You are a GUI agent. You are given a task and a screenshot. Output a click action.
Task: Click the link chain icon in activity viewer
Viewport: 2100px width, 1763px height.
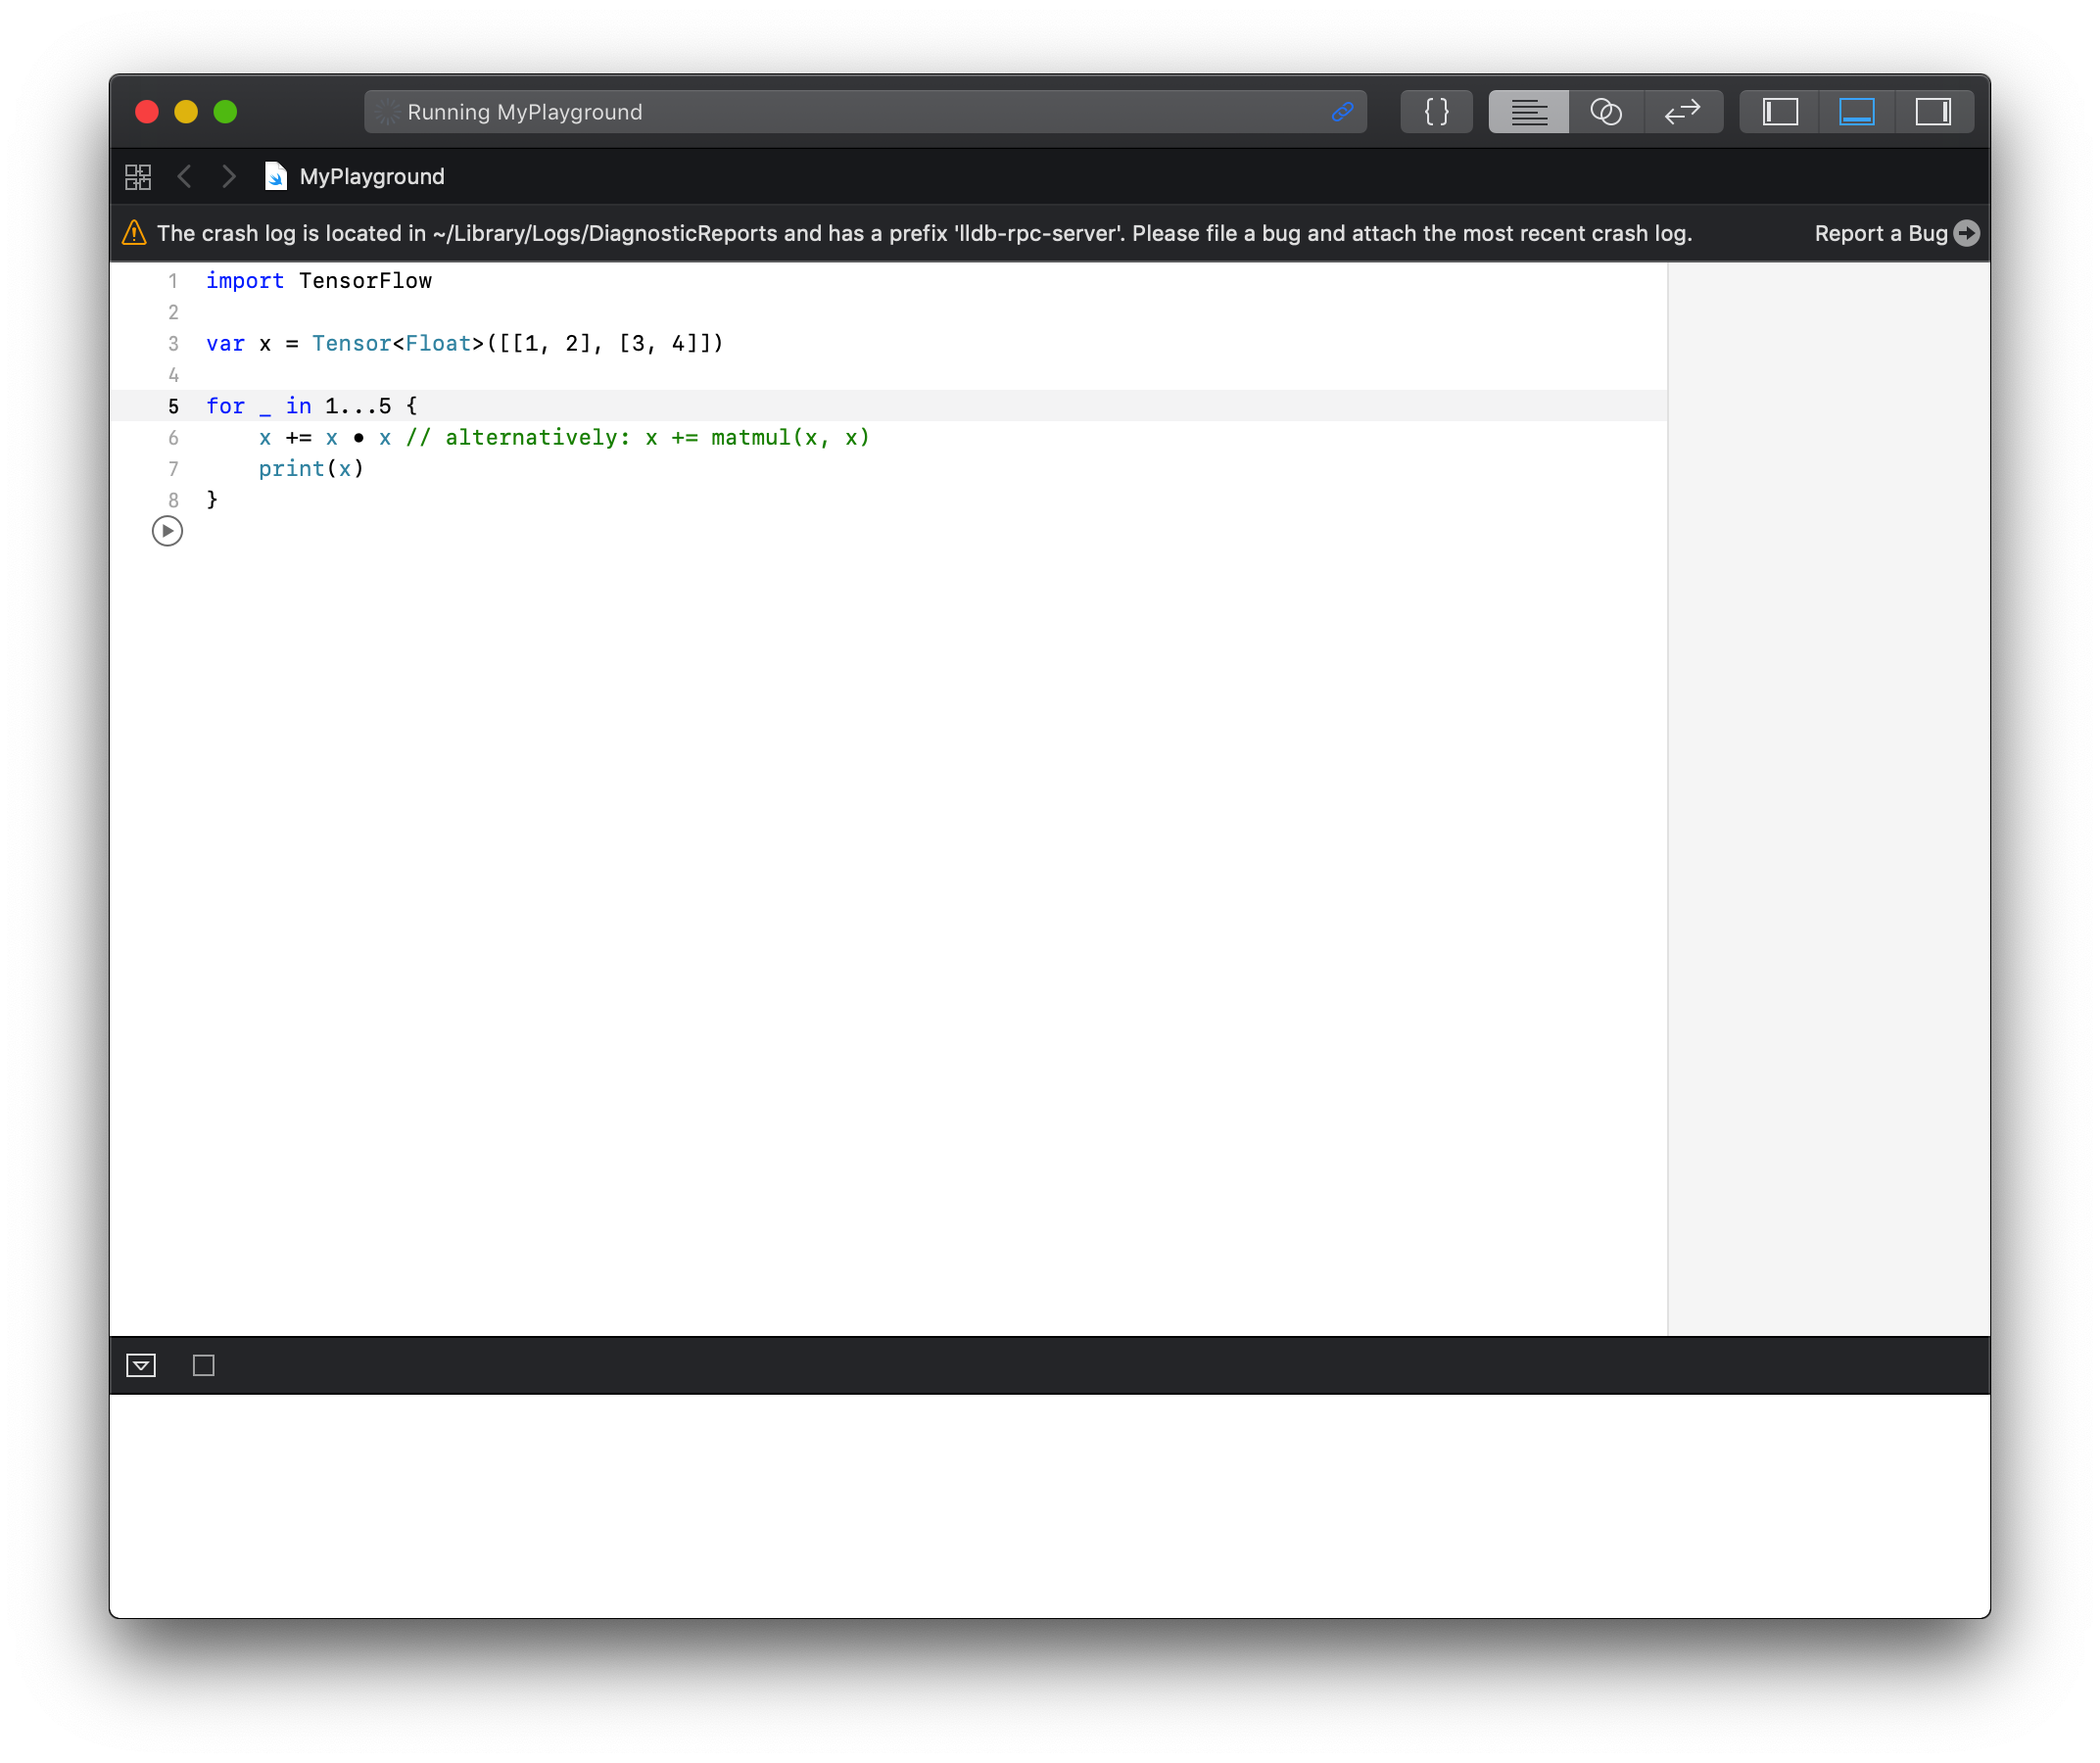(x=1343, y=112)
